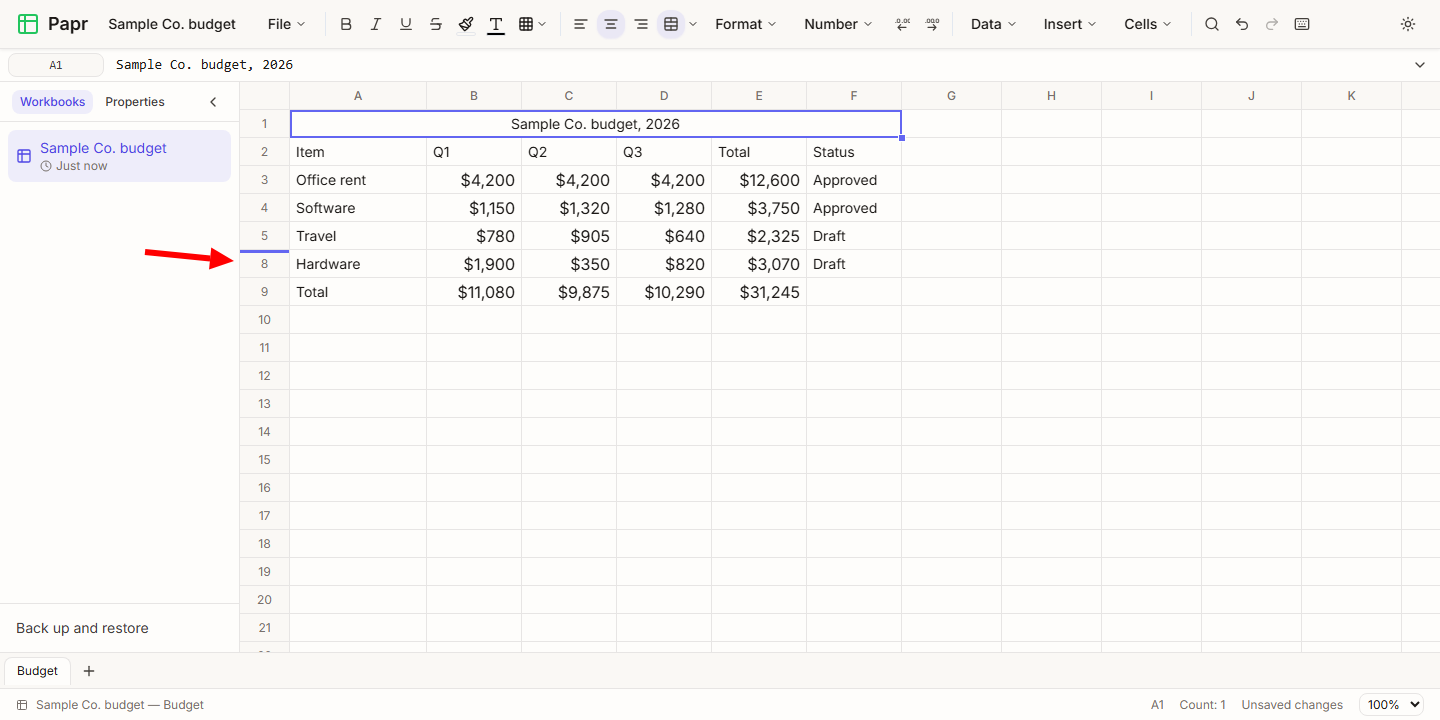This screenshot has width=1440, height=720.
Task: Switch to the Workbooks tab
Action: (x=53, y=102)
